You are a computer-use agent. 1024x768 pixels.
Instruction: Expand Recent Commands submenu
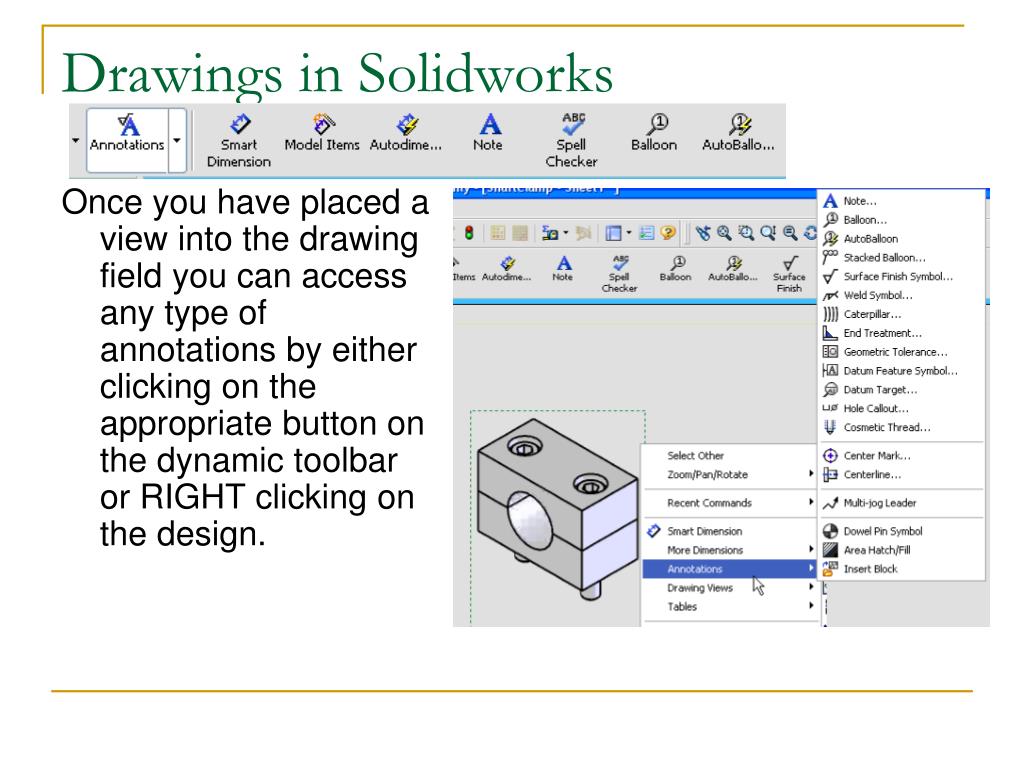[x=730, y=503]
